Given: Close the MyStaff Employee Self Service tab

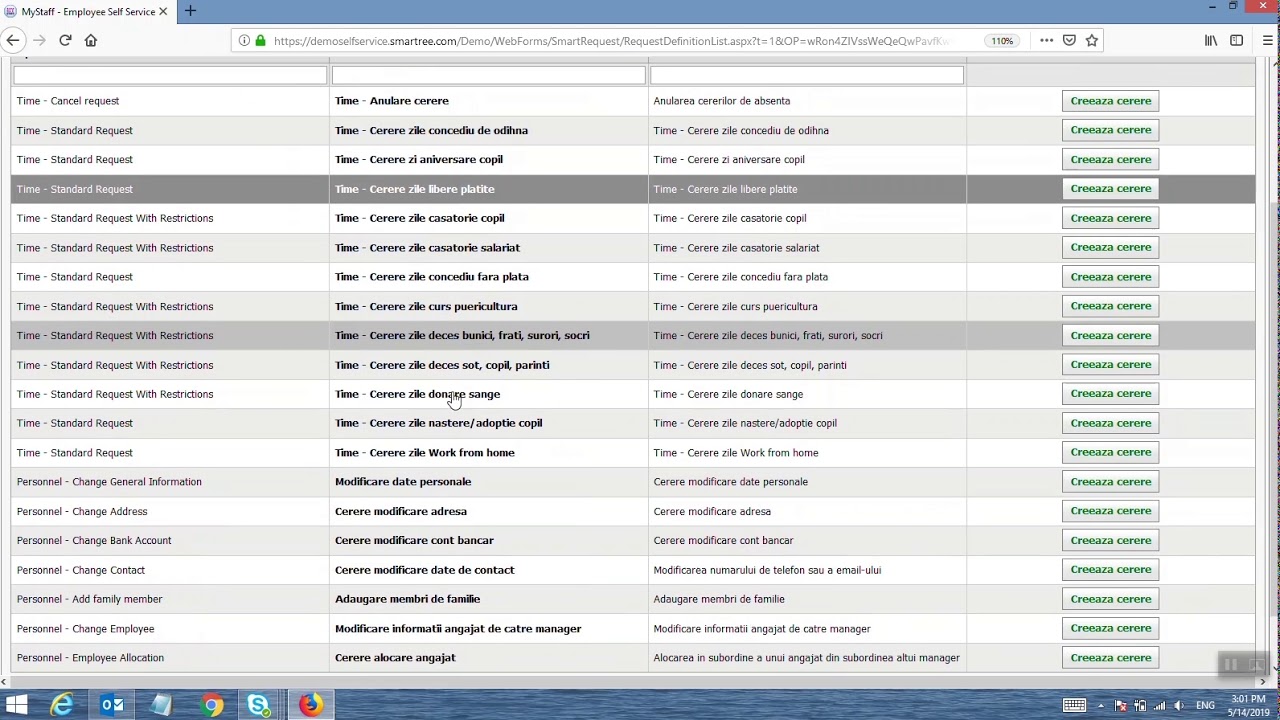Looking at the screenshot, I should point(163,12).
